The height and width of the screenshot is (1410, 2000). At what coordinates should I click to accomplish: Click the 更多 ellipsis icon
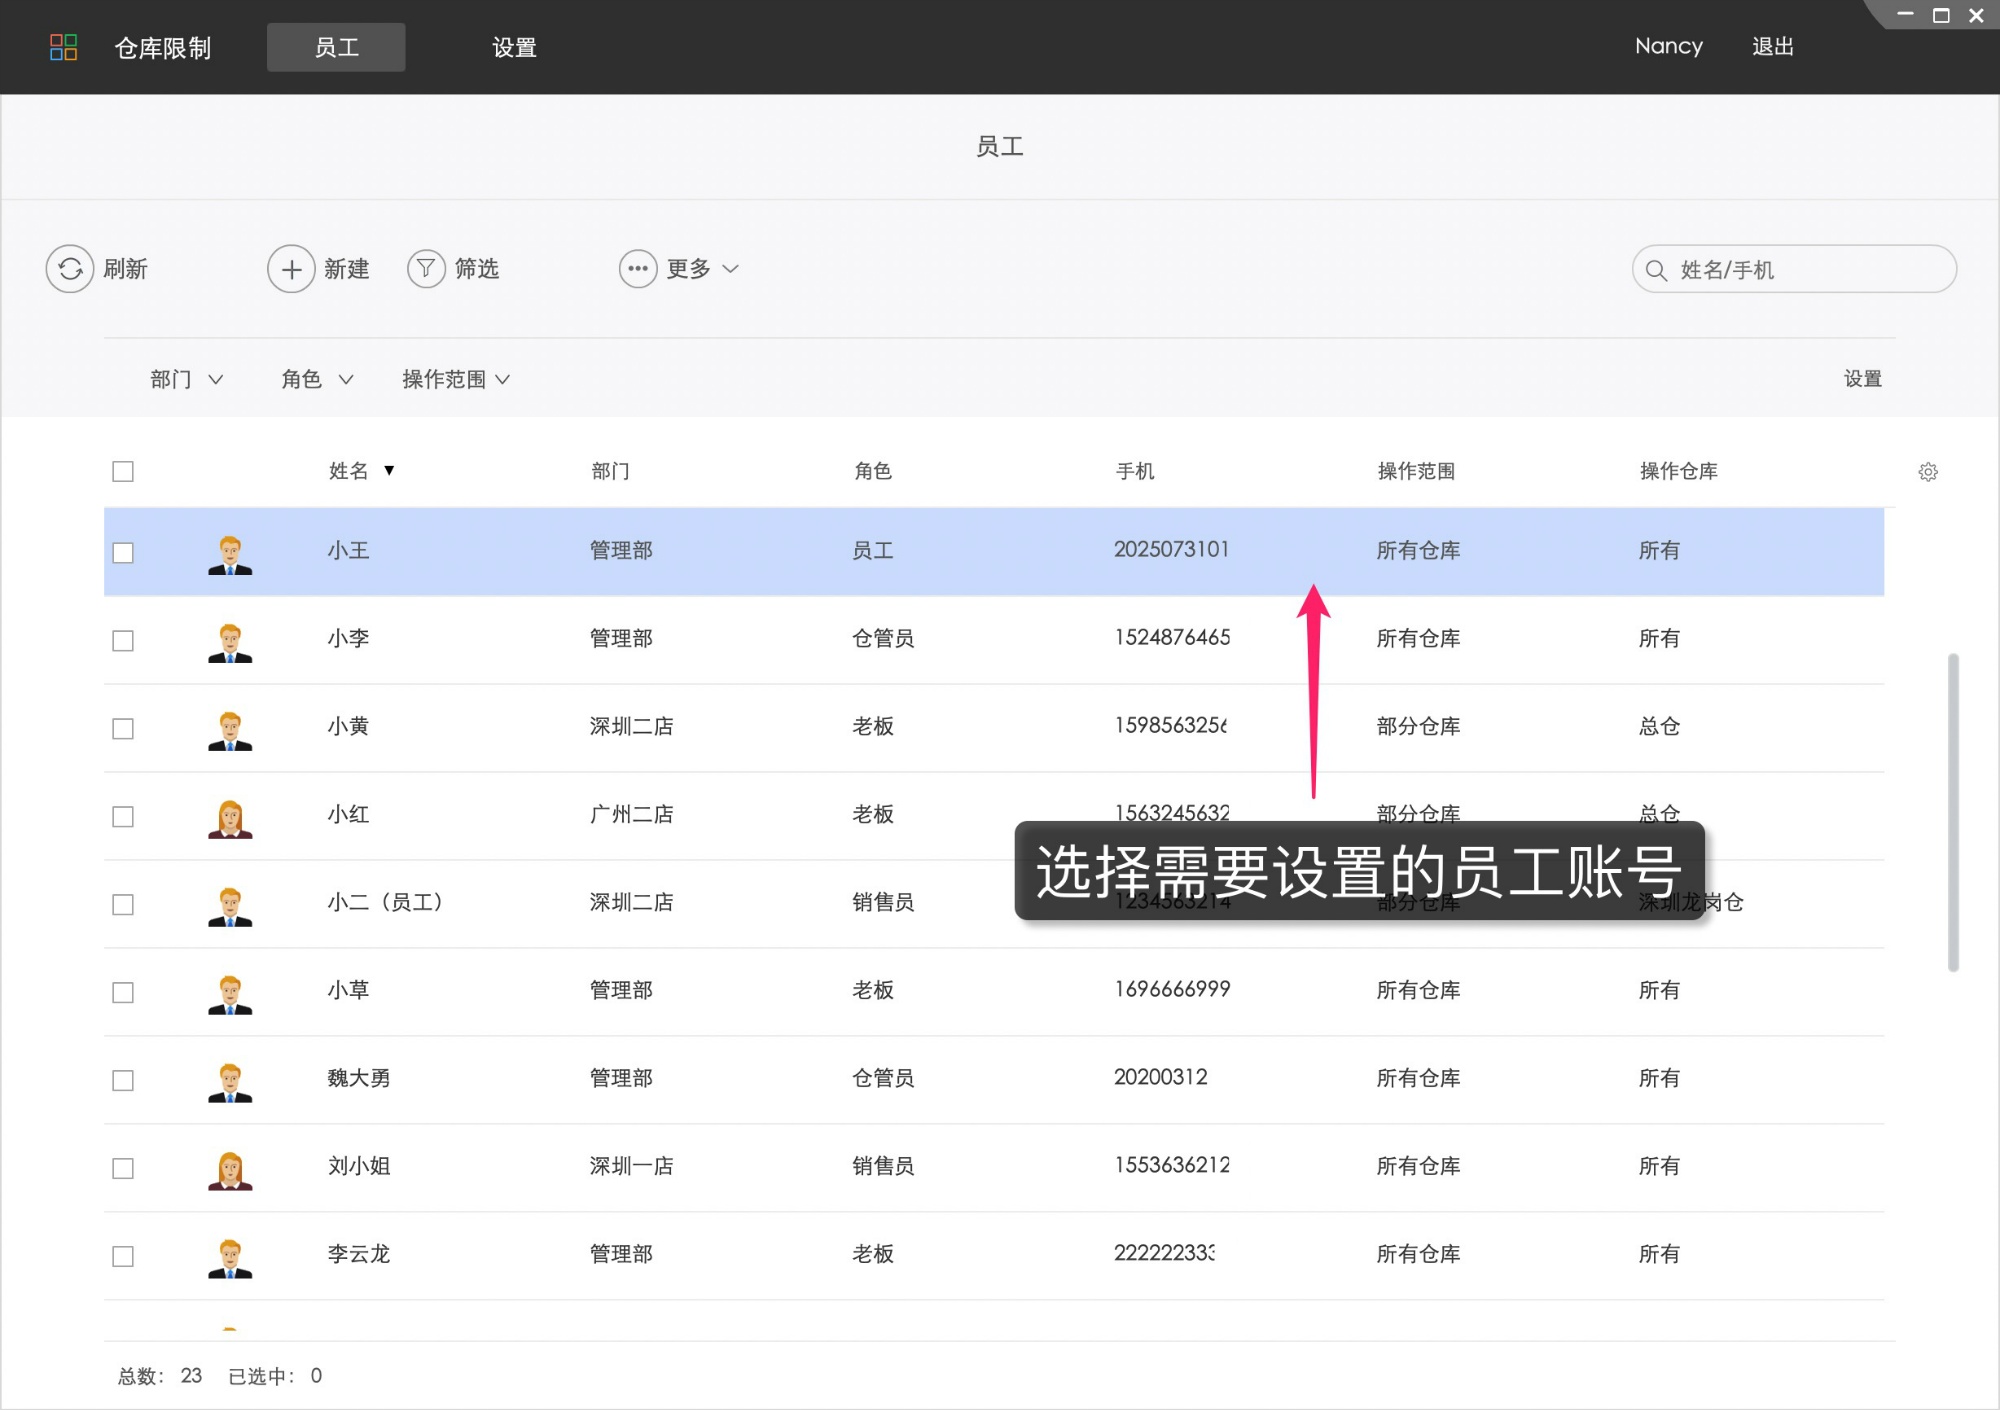click(638, 268)
